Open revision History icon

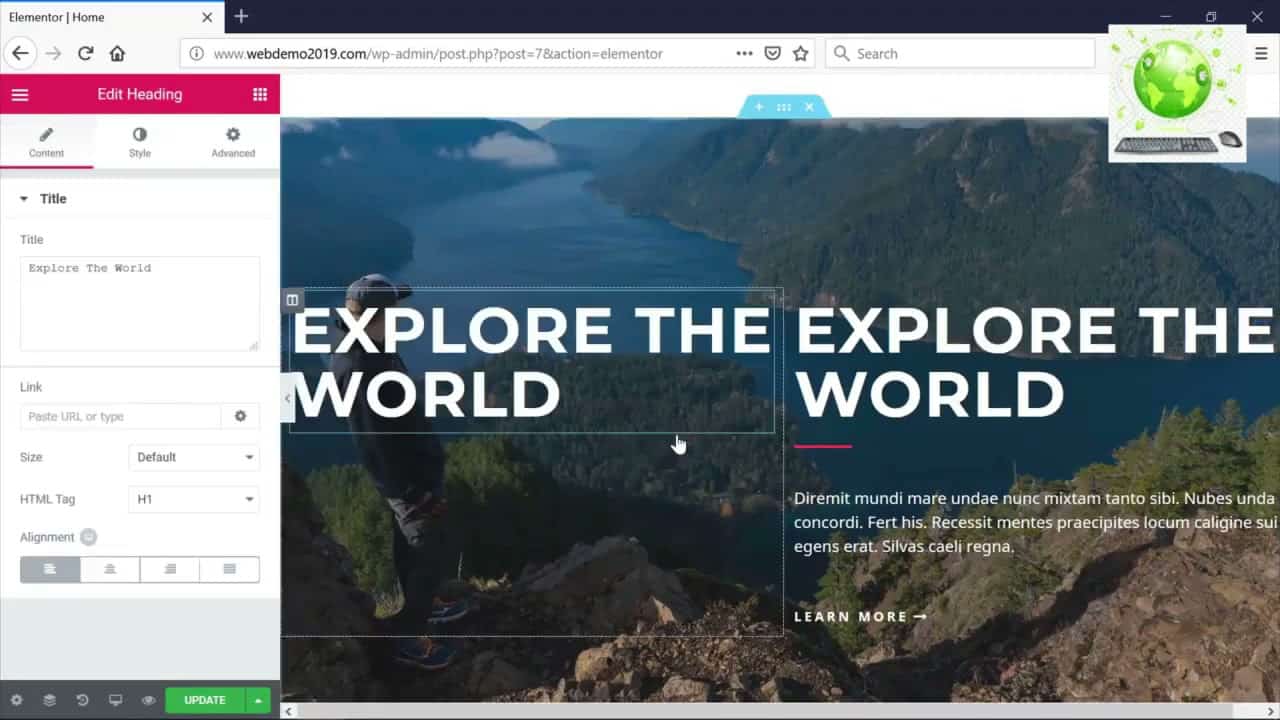(x=83, y=700)
